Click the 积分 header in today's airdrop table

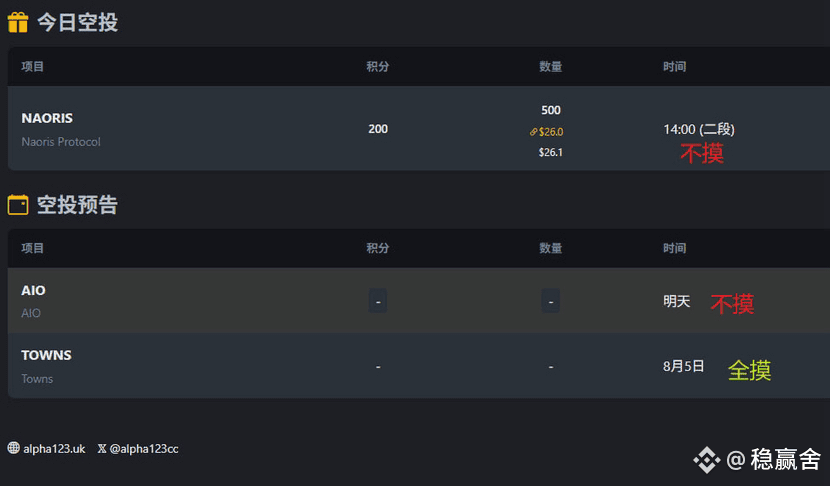pyautogui.click(x=377, y=66)
